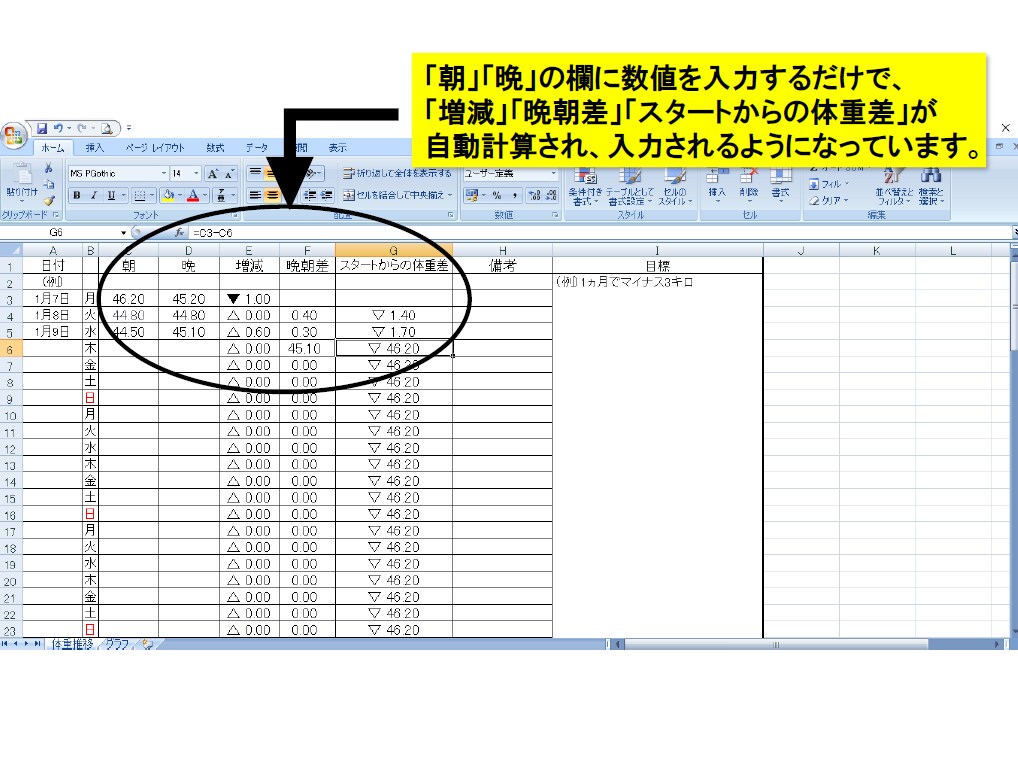The height and width of the screenshot is (767, 1018).
Task: Open the 表示 ribbon tab
Action: (x=338, y=148)
